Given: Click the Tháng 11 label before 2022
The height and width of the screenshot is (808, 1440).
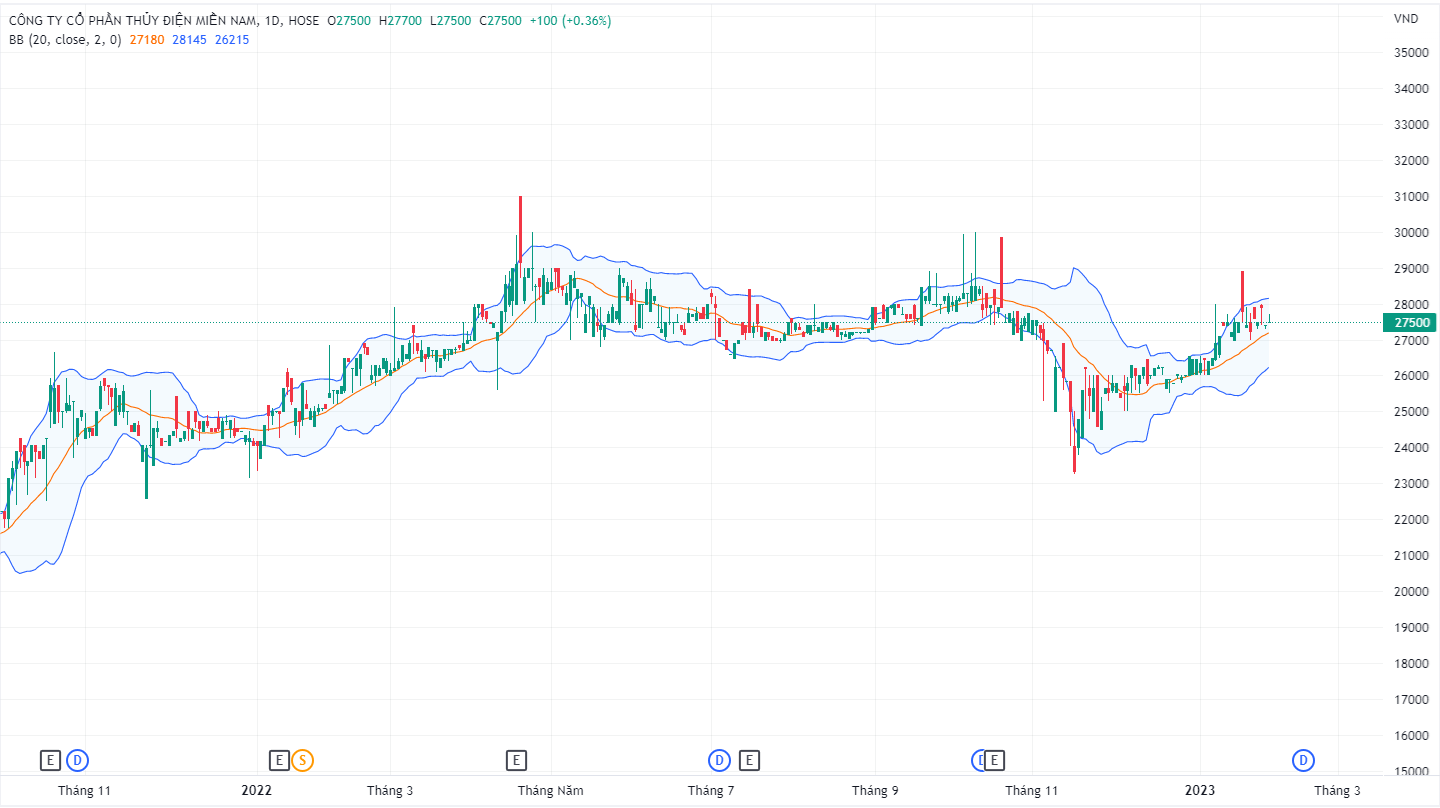Looking at the screenshot, I should coord(84,791).
